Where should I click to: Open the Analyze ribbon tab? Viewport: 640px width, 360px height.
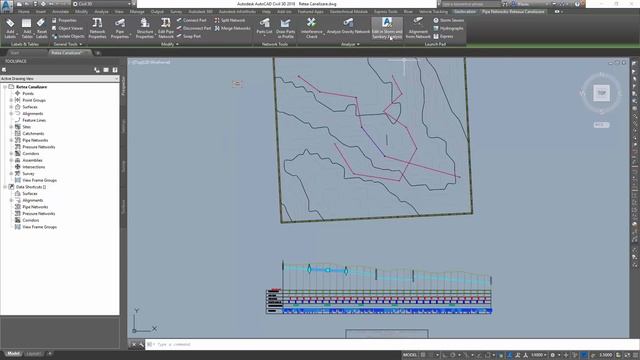(101, 12)
